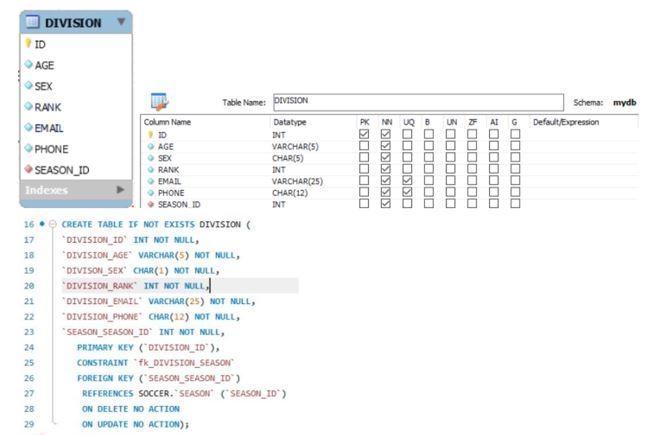Click the Datatype column header
Image resolution: width=666 pixels, height=435 pixels.
click(x=290, y=122)
